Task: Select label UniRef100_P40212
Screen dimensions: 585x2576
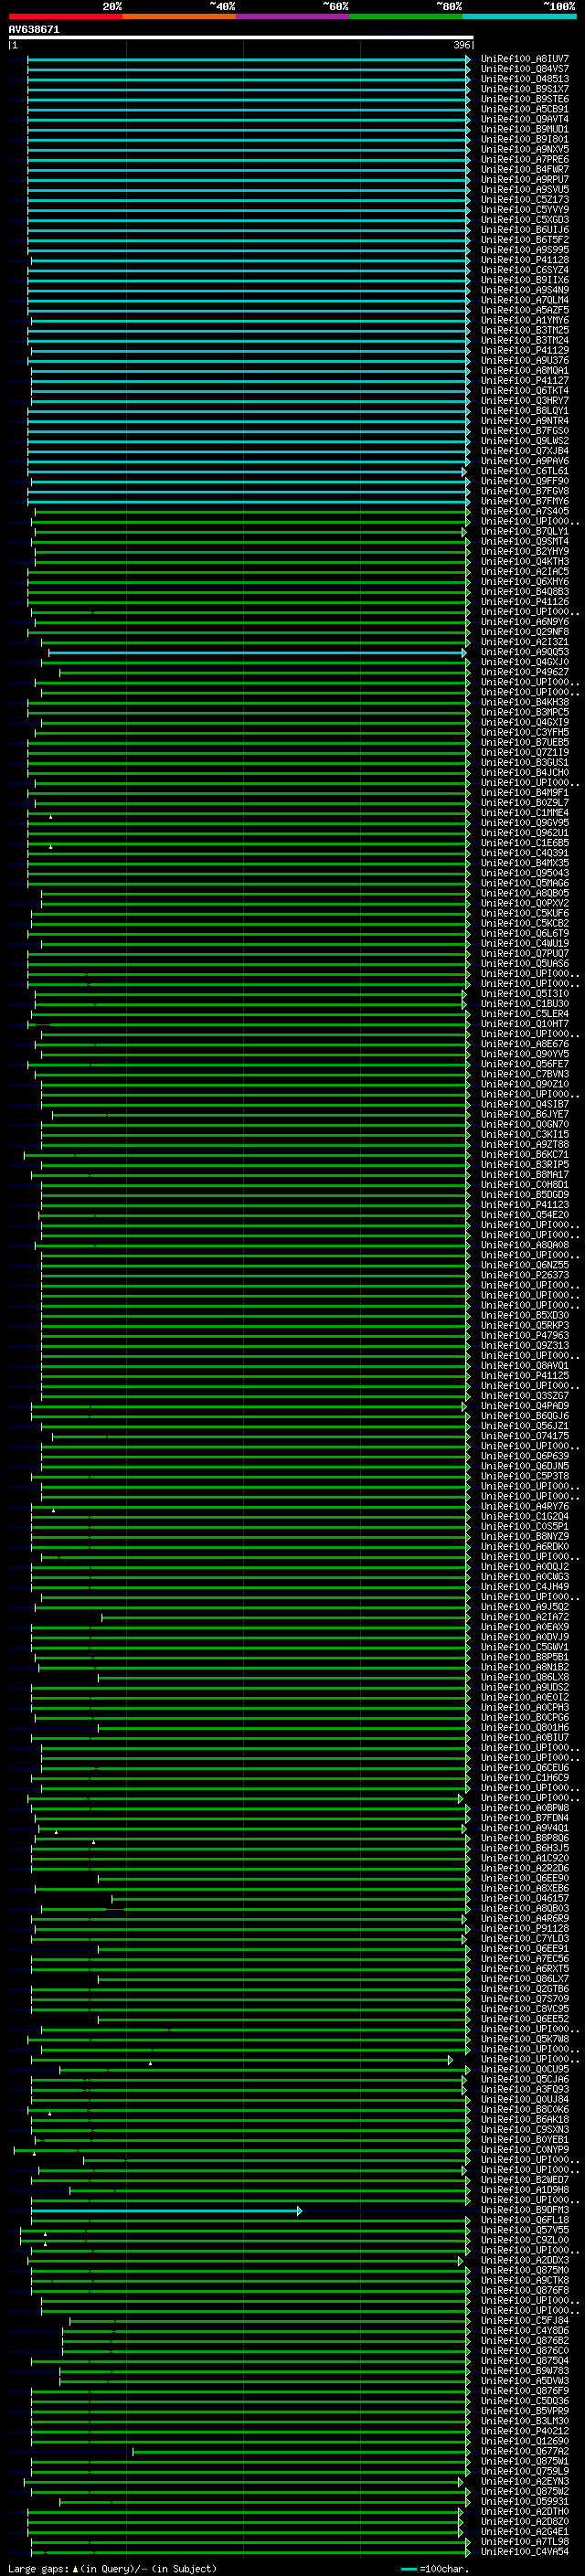Action: tap(525, 2431)
